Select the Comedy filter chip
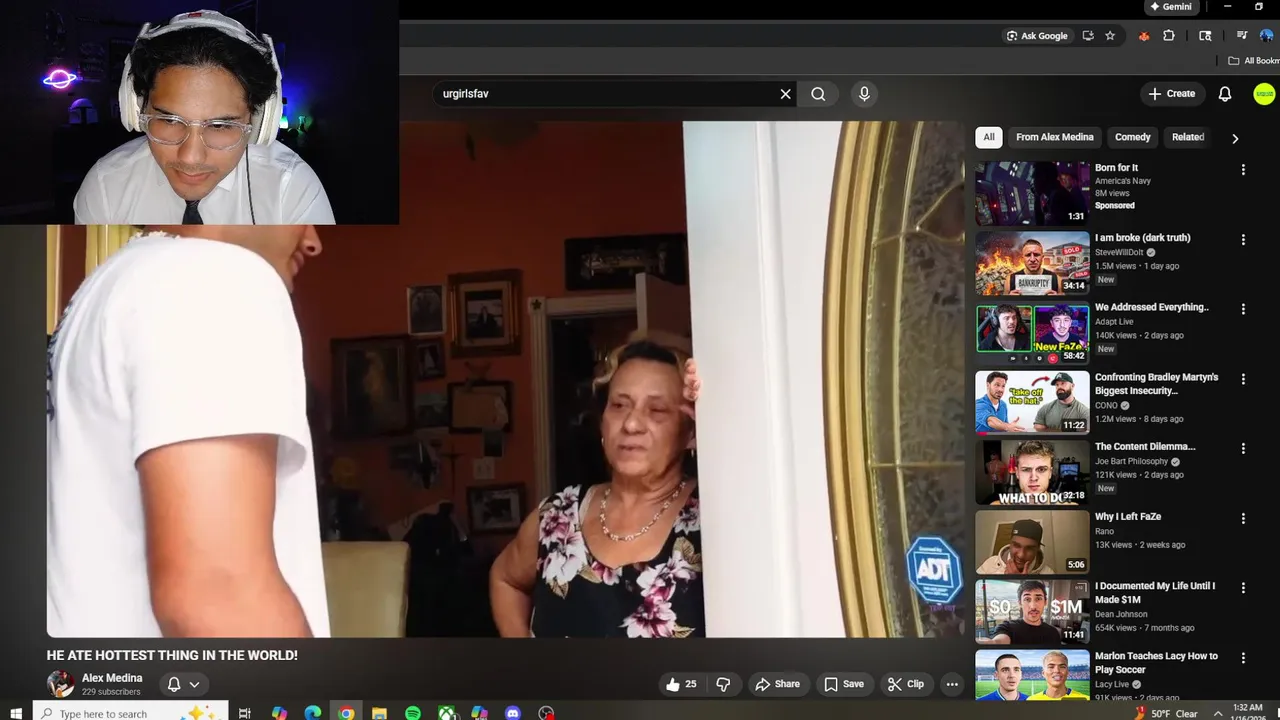The height and width of the screenshot is (720, 1280). coord(1132,137)
